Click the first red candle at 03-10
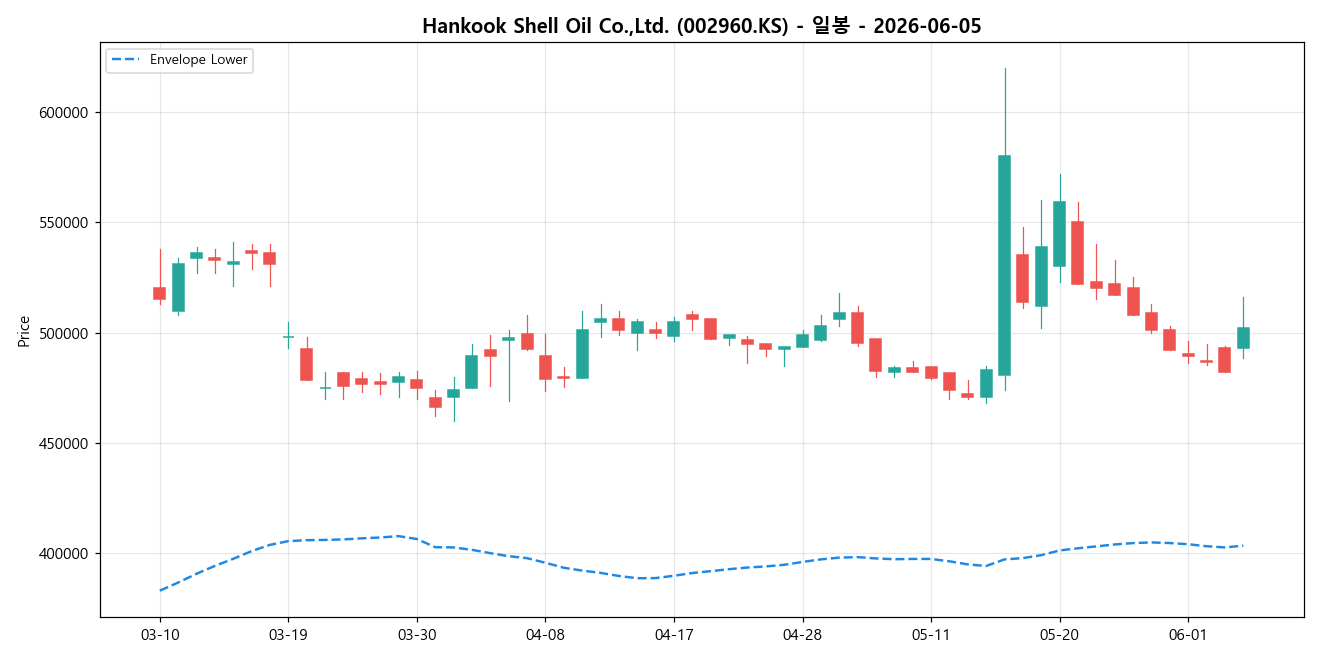 coord(159,293)
